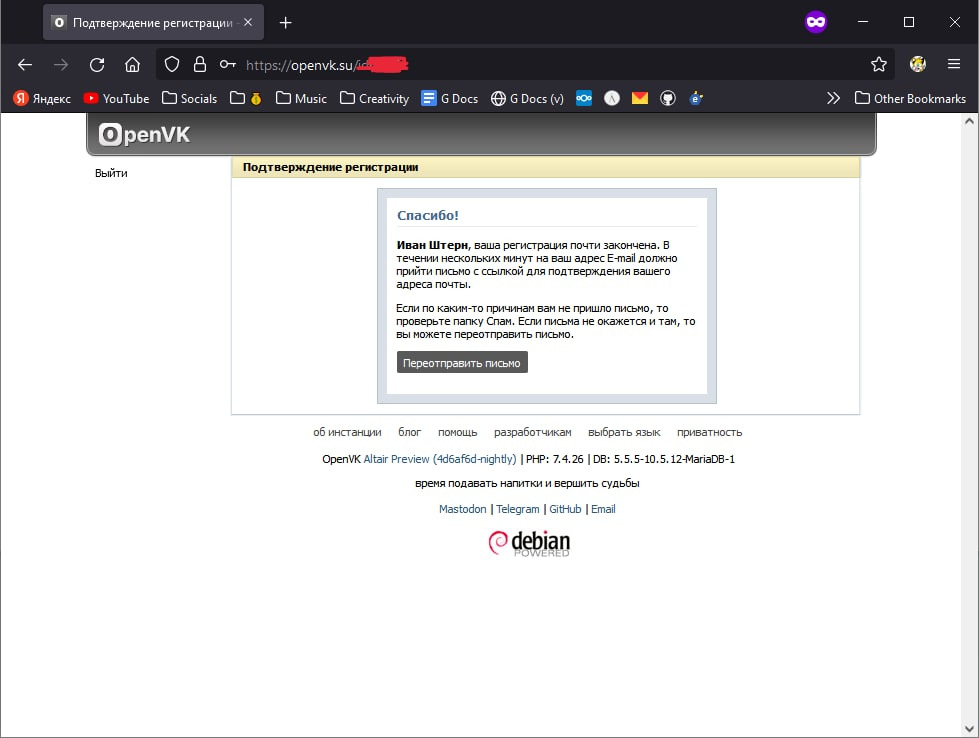Click the Выйти logout link
Viewport: 979px width, 738px height.
pos(111,173)
